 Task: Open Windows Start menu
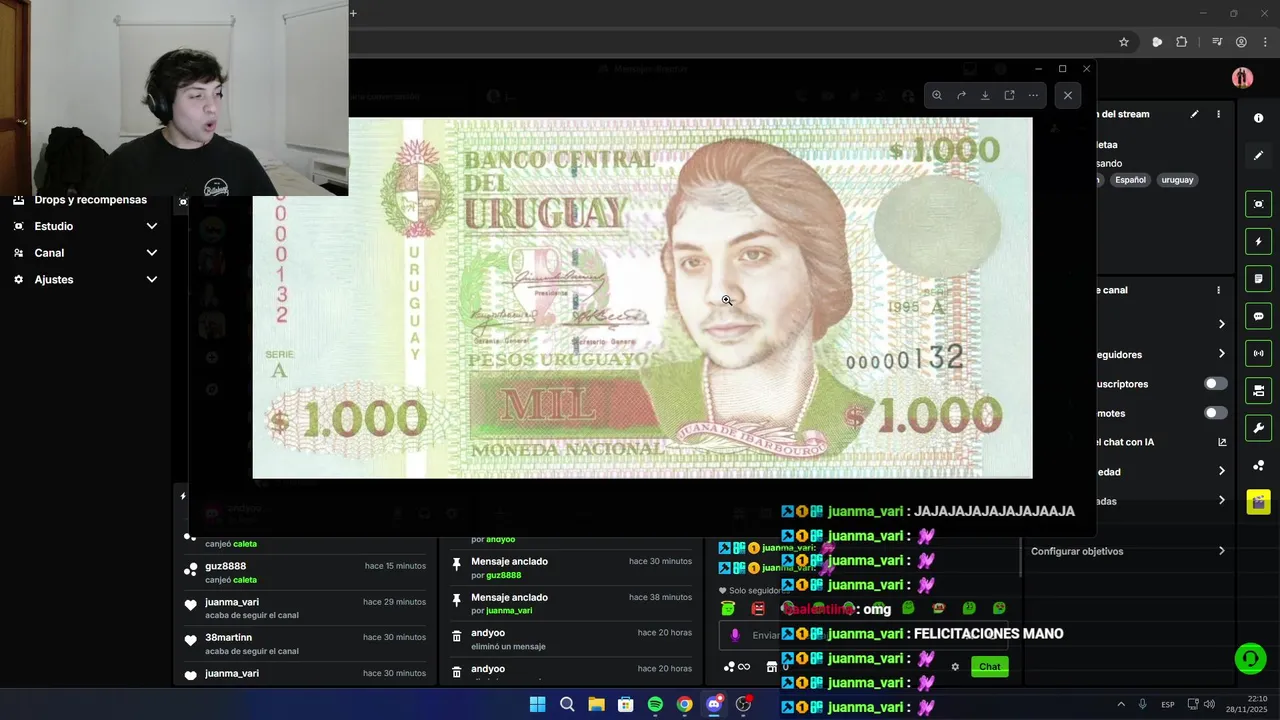pos(537,704)
